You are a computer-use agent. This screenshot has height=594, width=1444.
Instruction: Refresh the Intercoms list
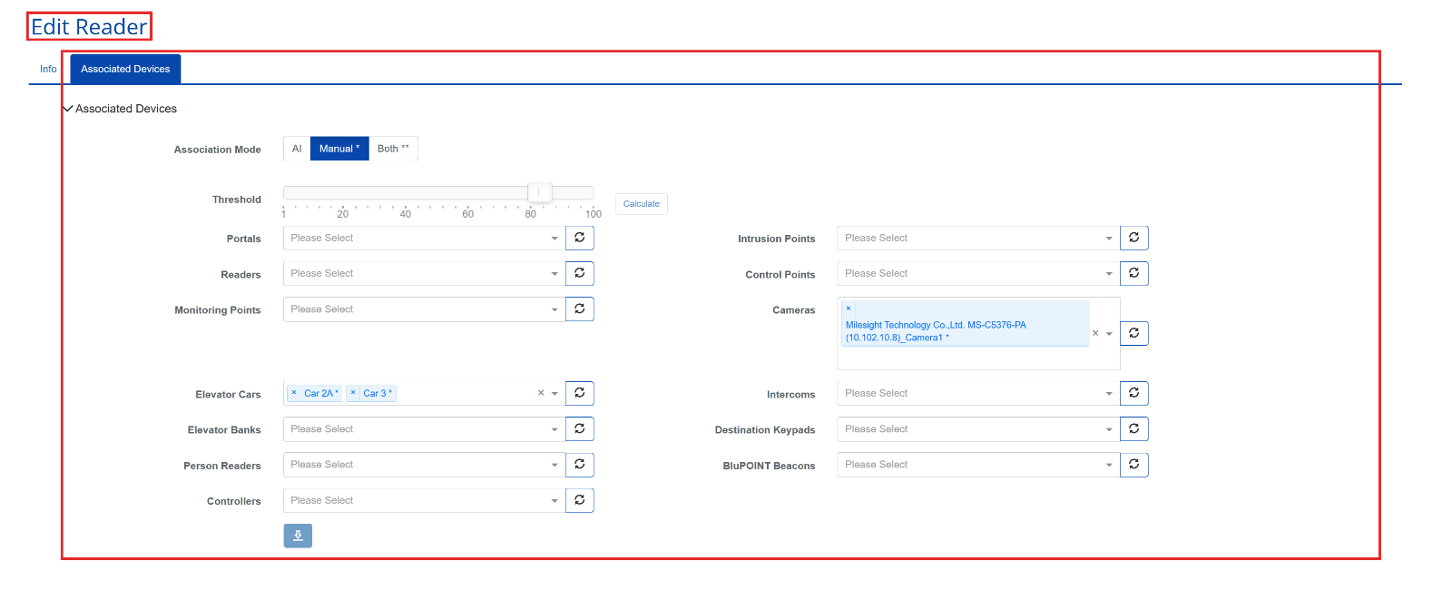pos(1134,393)
